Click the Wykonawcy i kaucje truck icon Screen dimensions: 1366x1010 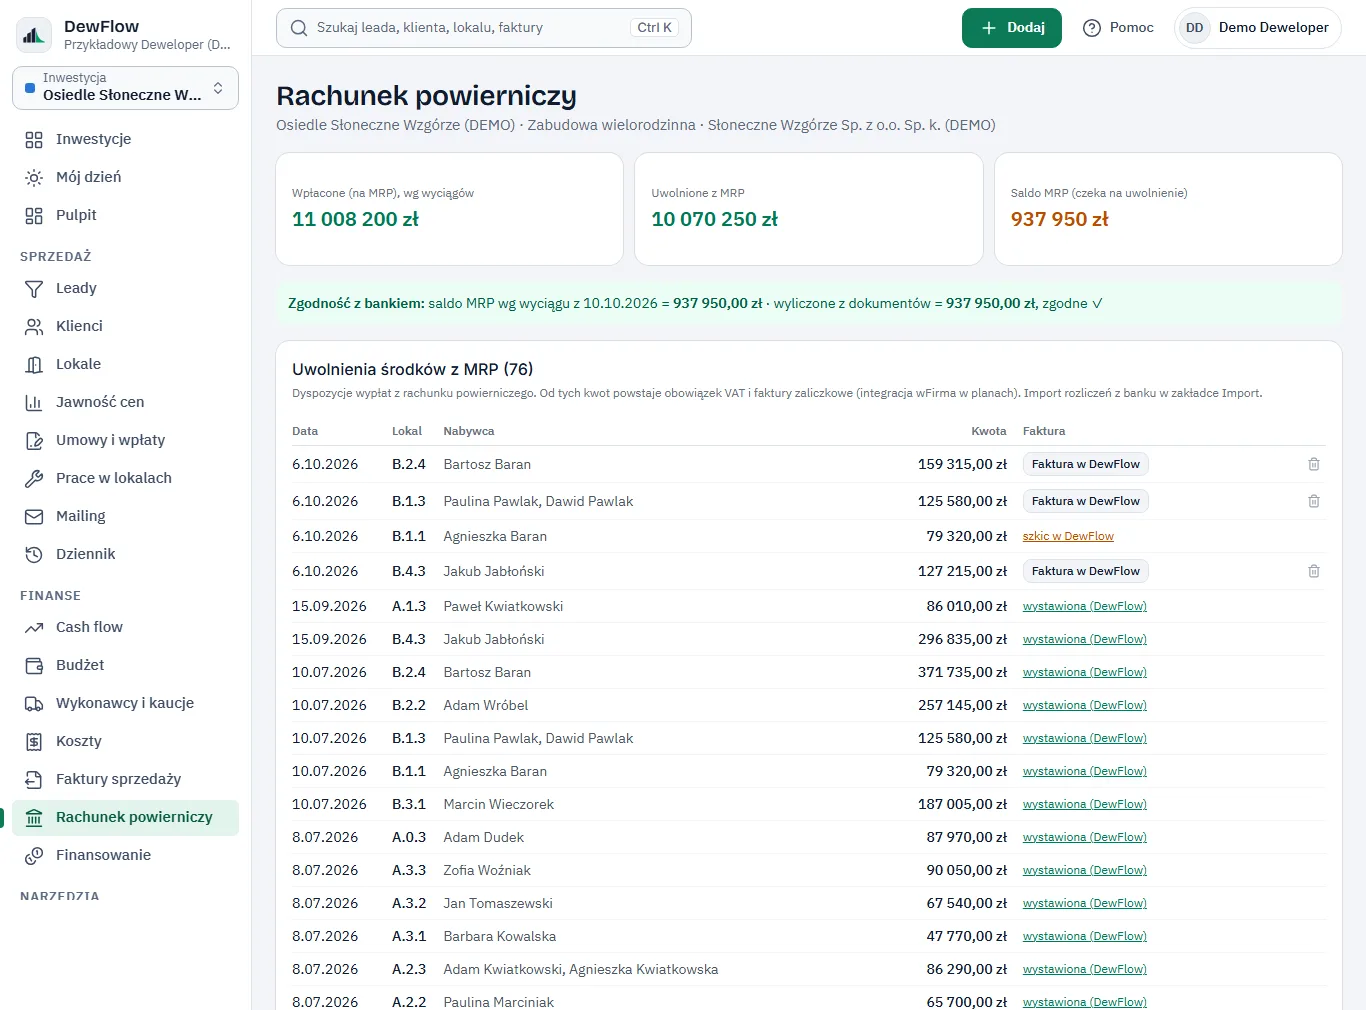point(34,704)
